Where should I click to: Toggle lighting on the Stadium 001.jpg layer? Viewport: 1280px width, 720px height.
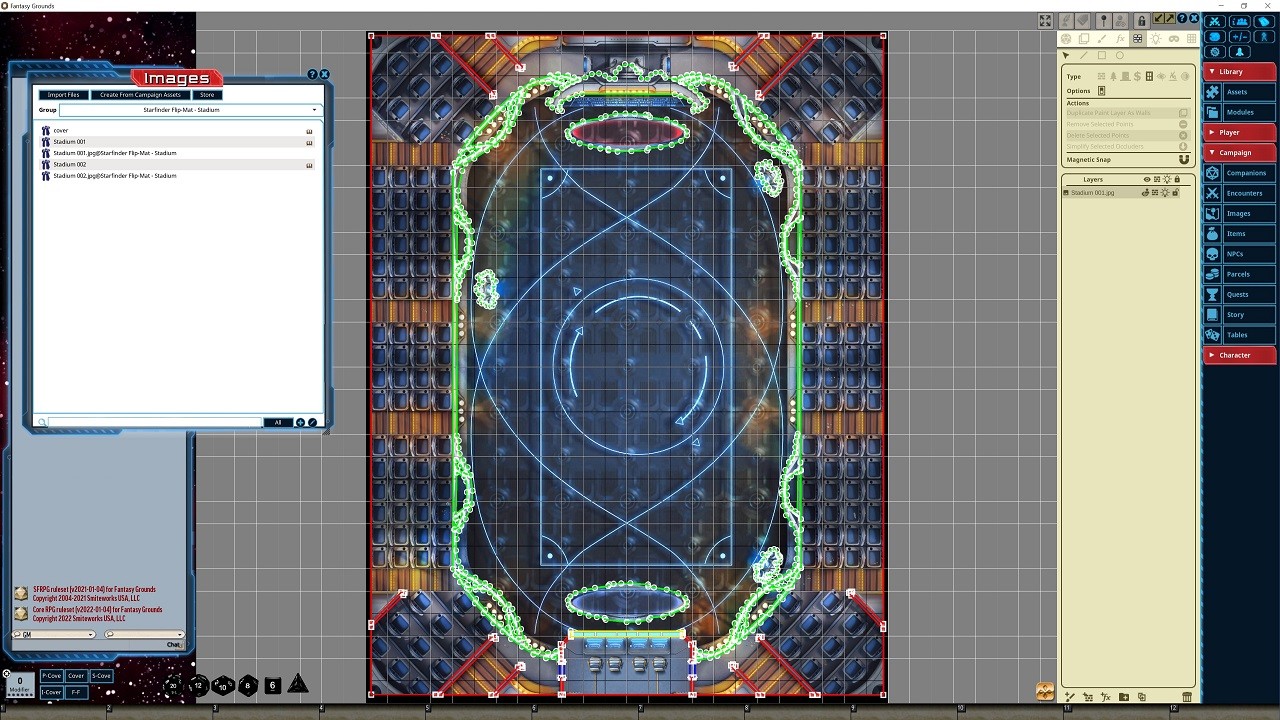click(x=1166, y=193)
